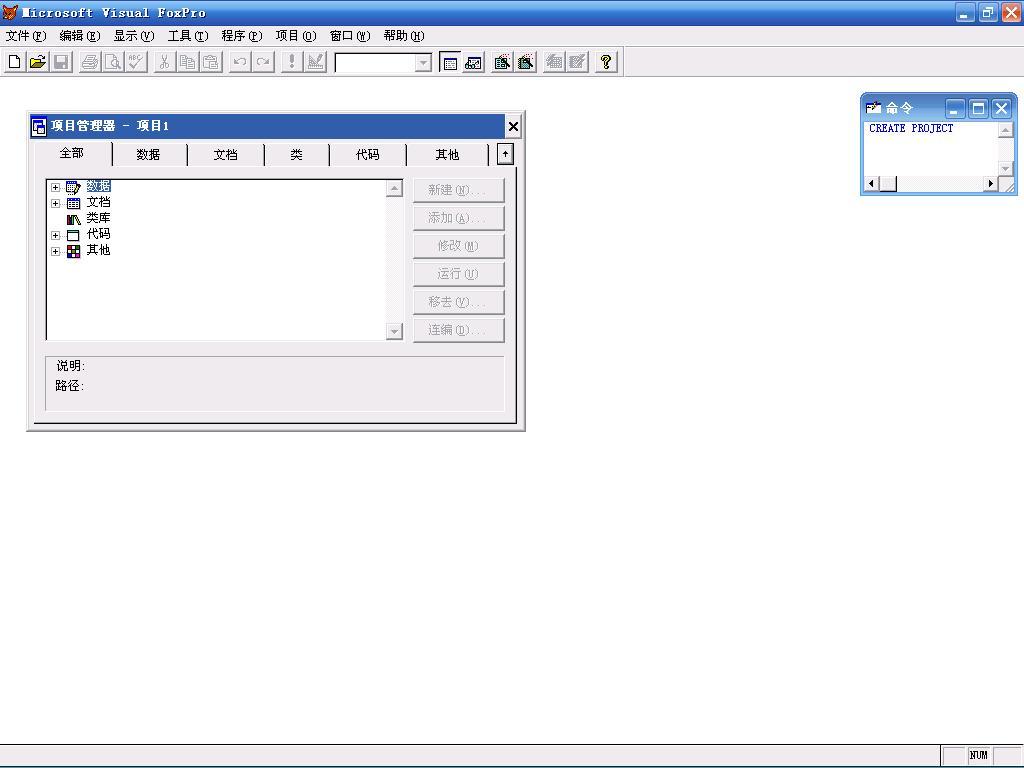This screenshot has height=768, width=1024.
Task: Click the Redo arrow icon
Action: pos(263,62)
